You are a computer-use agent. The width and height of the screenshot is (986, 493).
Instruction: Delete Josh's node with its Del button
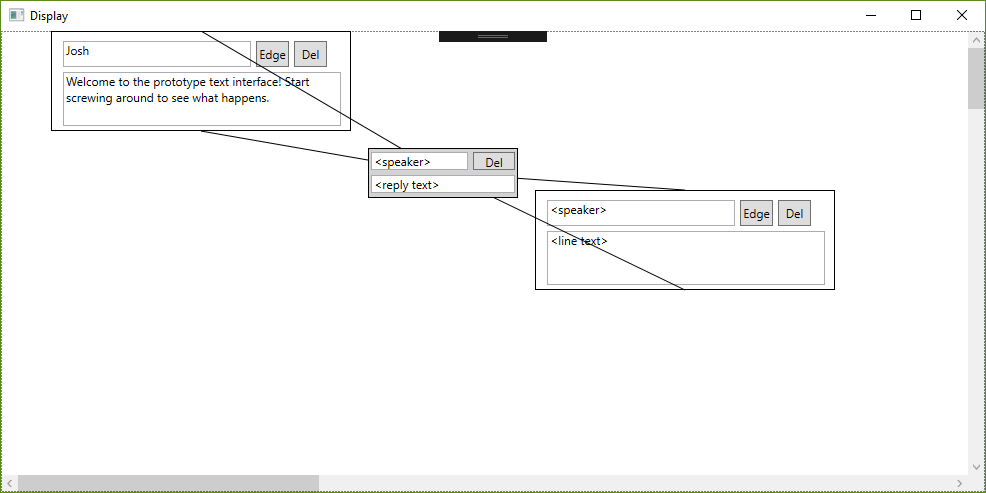click(x=310, y=55)
